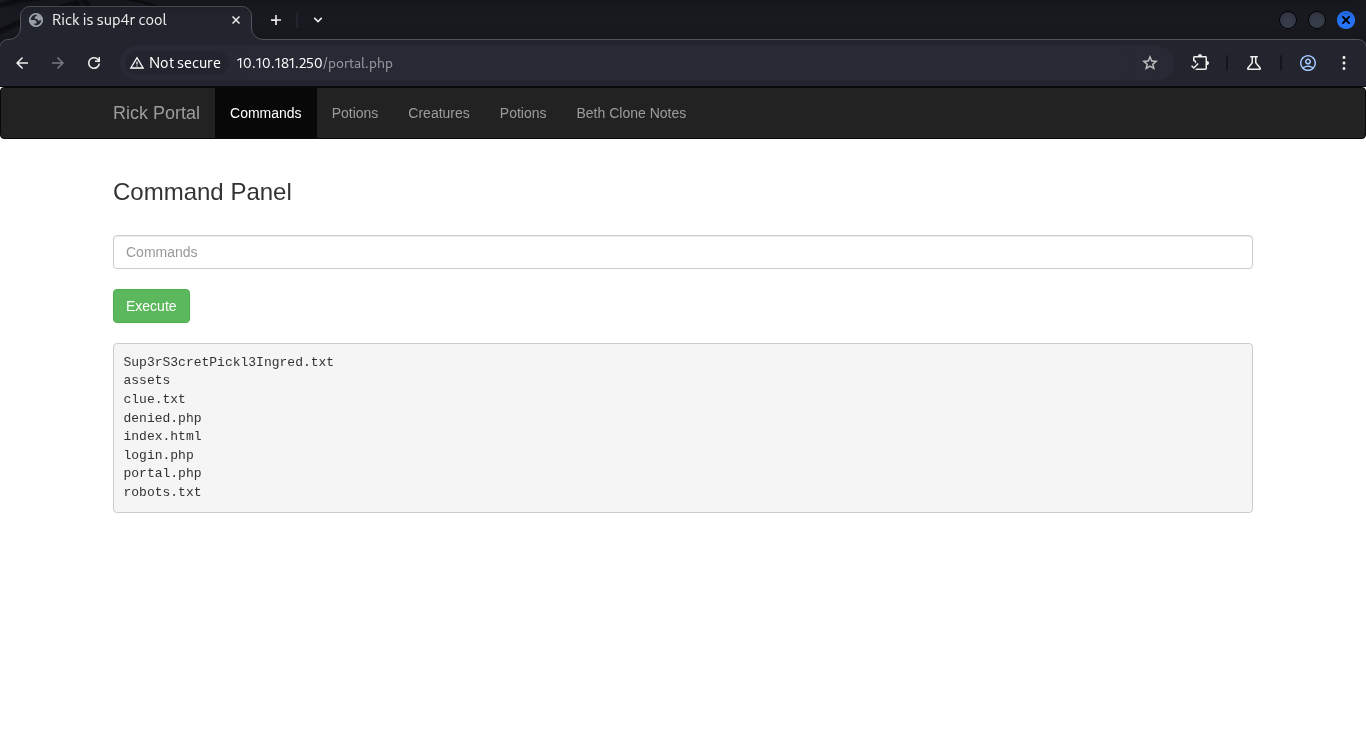
Task: Go to the Creatures nav item
Action: [x=438, y=113]
